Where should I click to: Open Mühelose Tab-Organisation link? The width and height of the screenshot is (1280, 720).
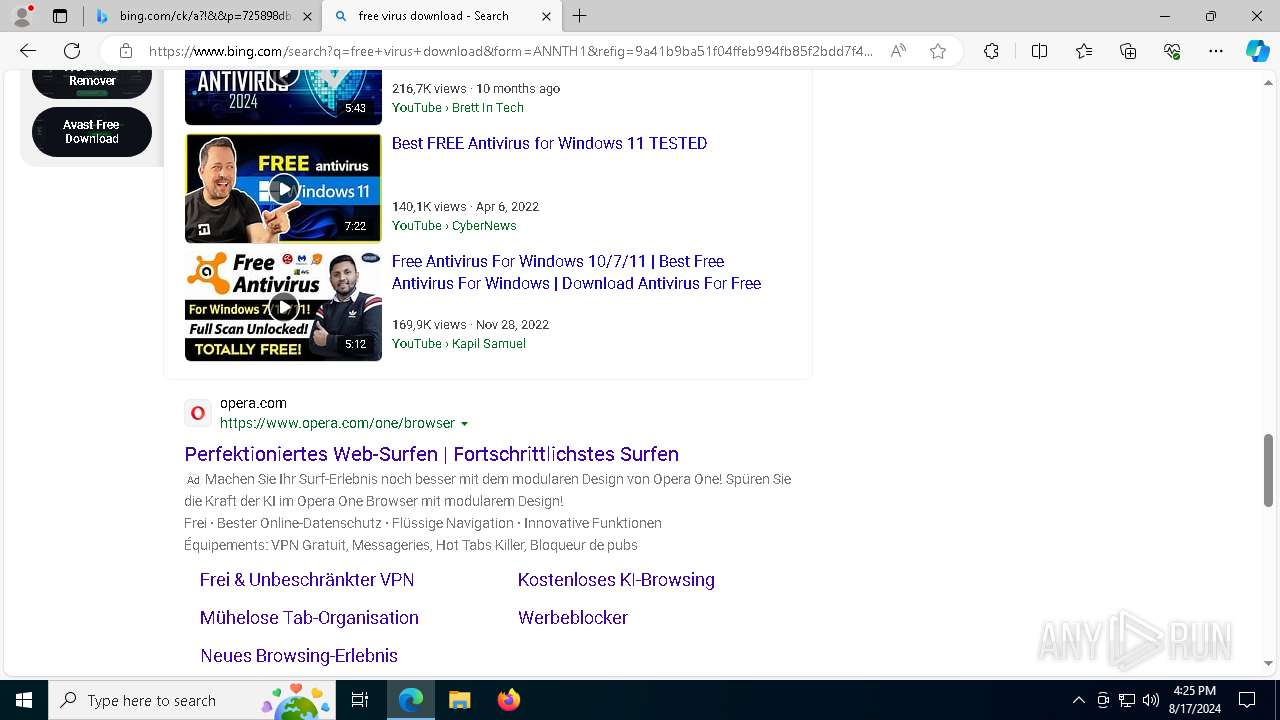(x=309, y=618)
